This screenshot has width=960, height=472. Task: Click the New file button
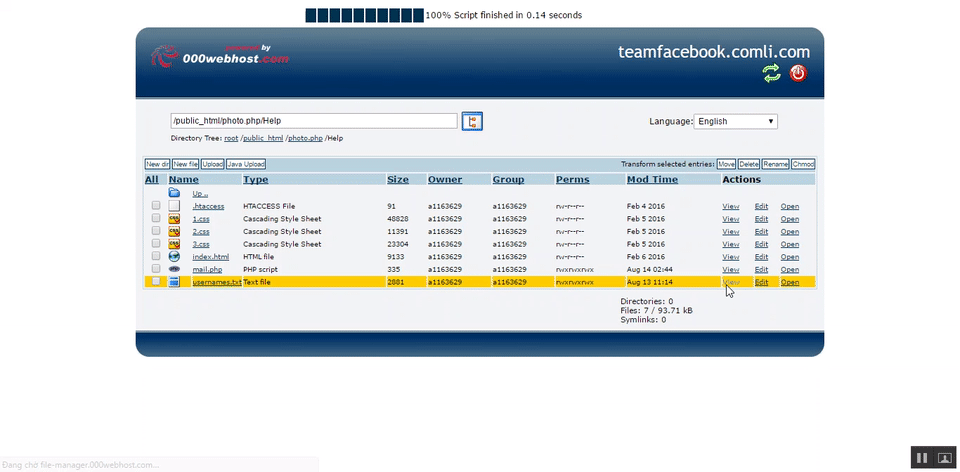pos(185,164)
